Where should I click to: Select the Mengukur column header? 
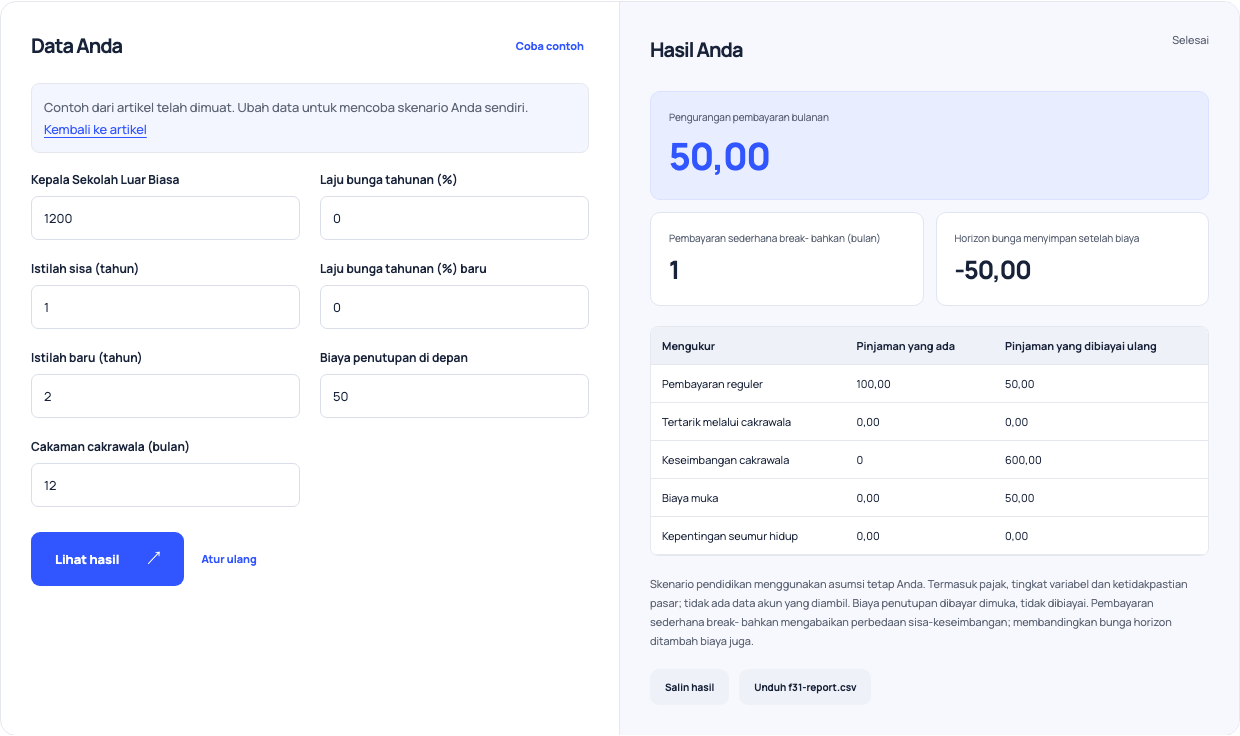[688, 346]
